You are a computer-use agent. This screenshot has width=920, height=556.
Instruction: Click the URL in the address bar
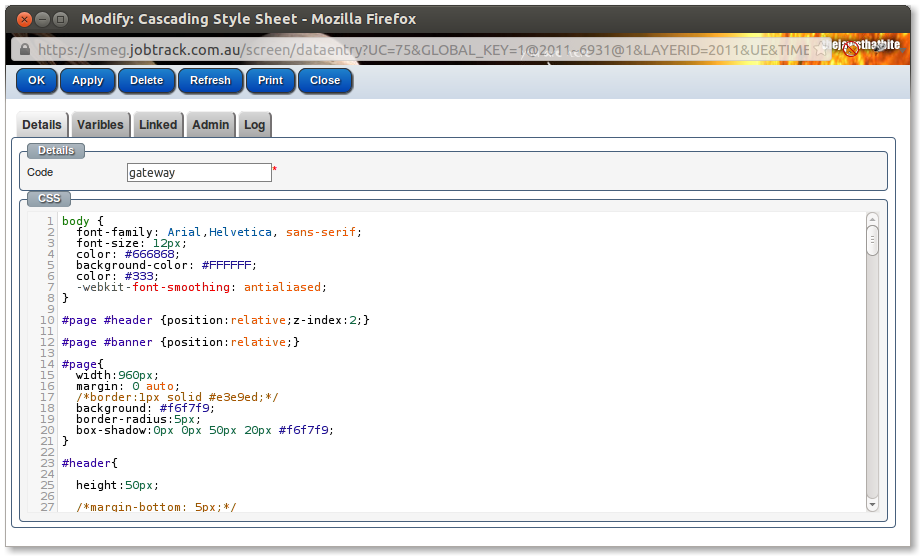pyautogui.click(x=420, y=49)
